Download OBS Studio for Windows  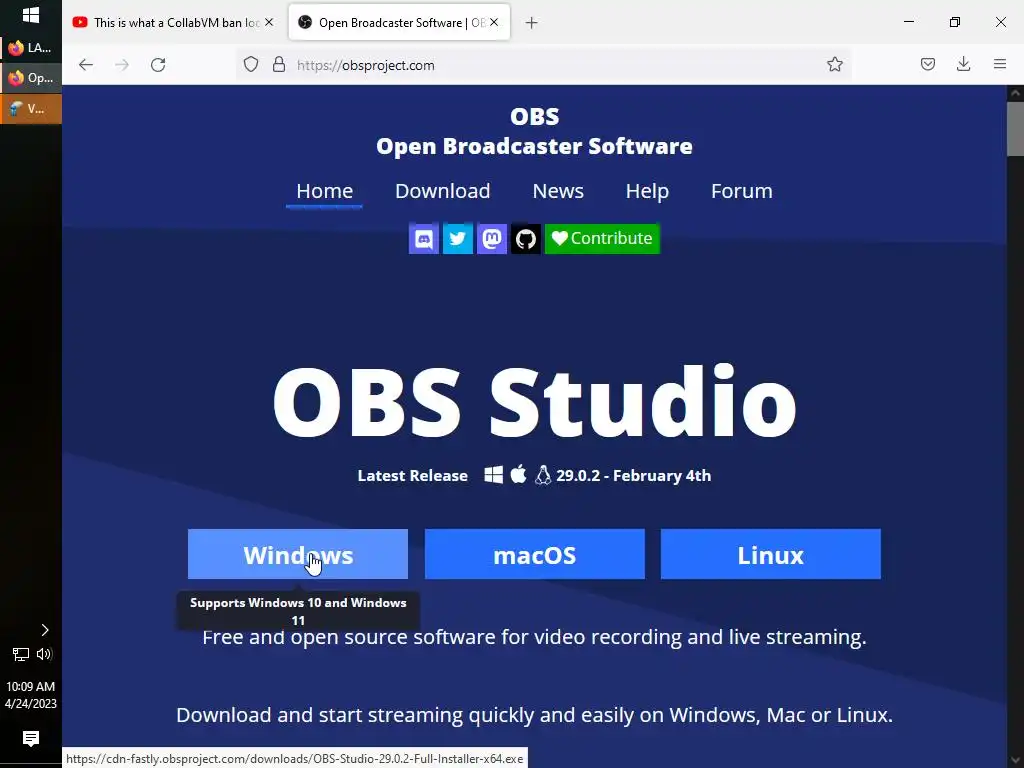pos(298,554)
